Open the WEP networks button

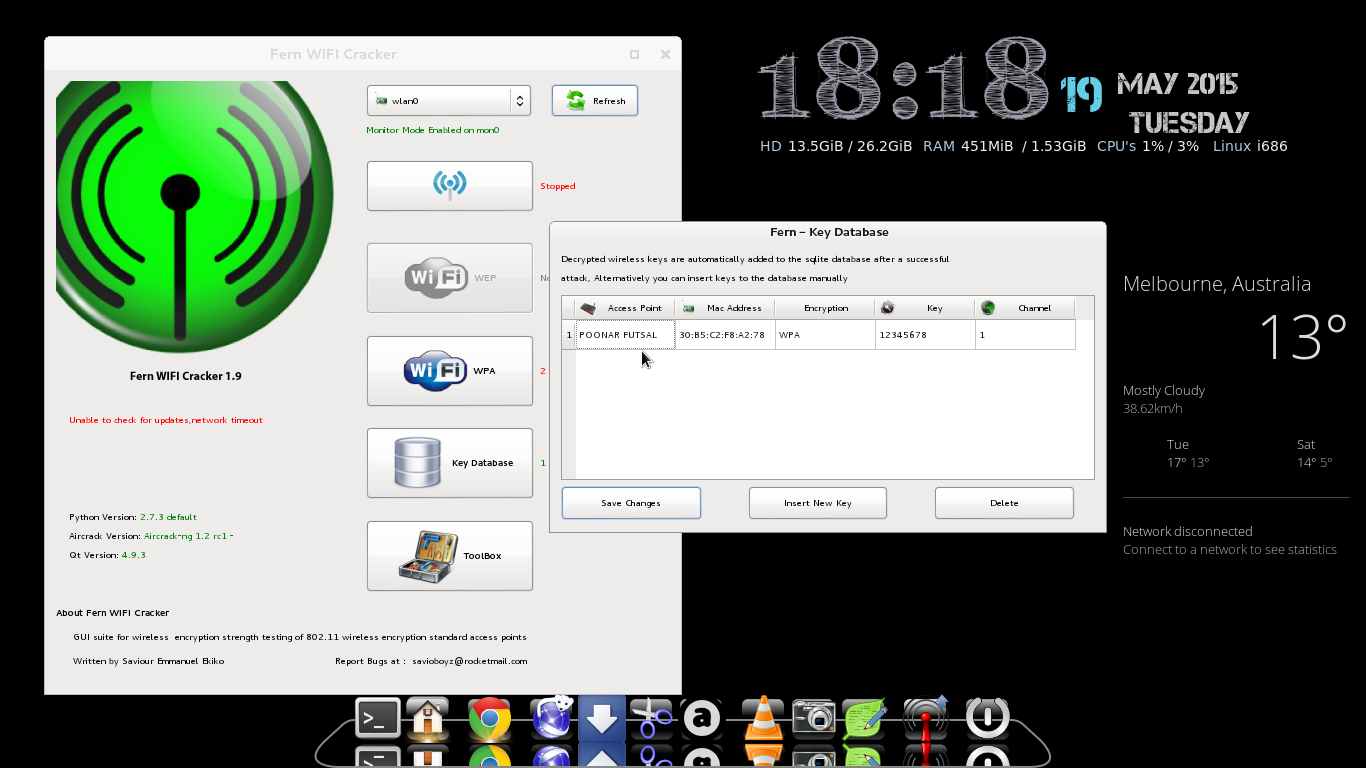(x=449, y=278)
